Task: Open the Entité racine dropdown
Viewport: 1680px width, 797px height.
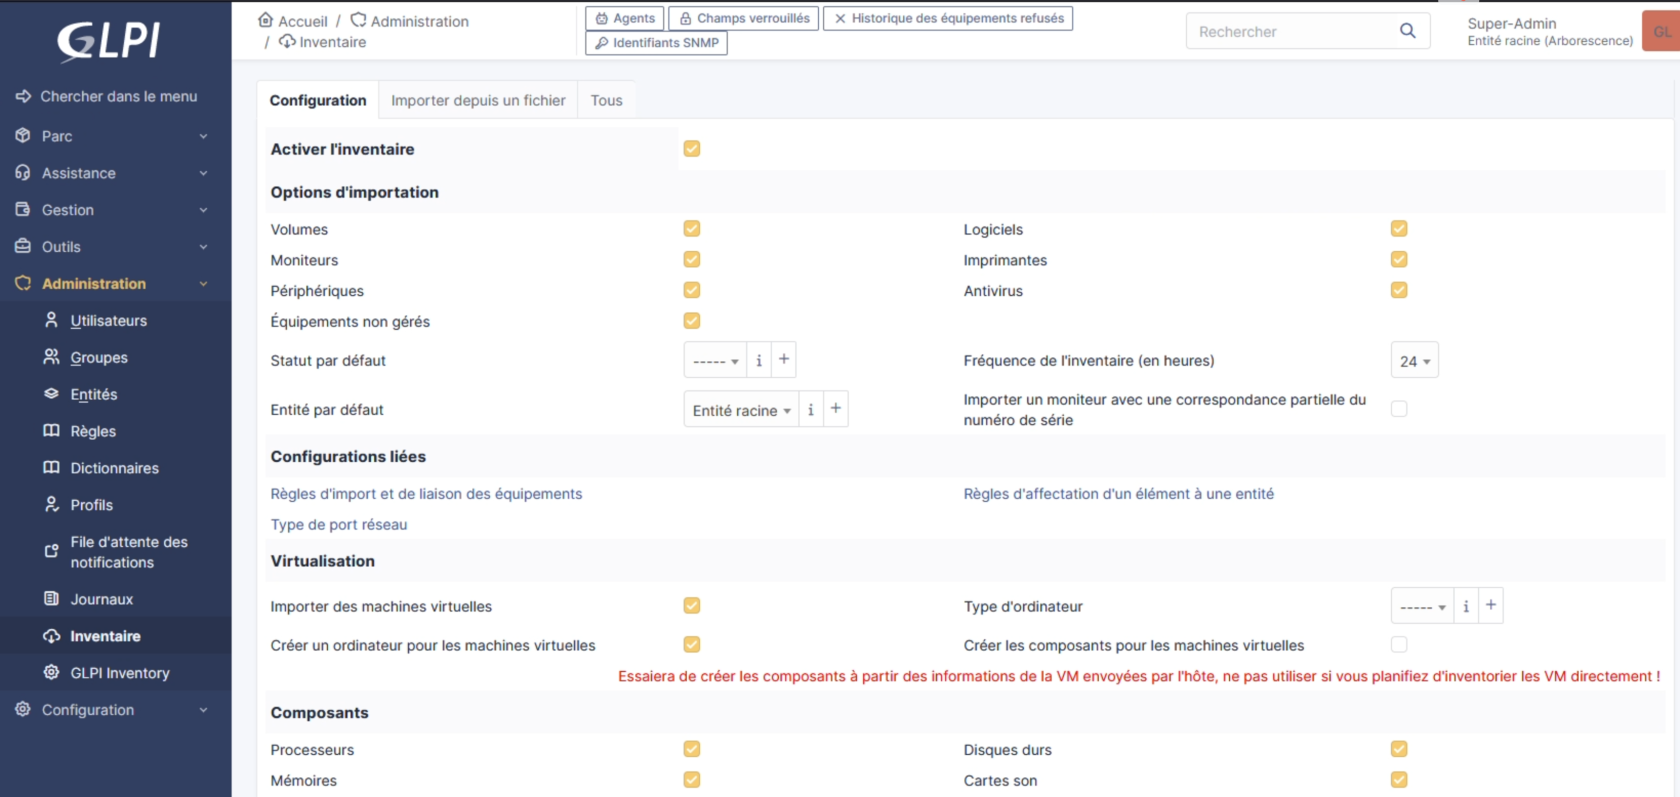Action: coord(741,410)
